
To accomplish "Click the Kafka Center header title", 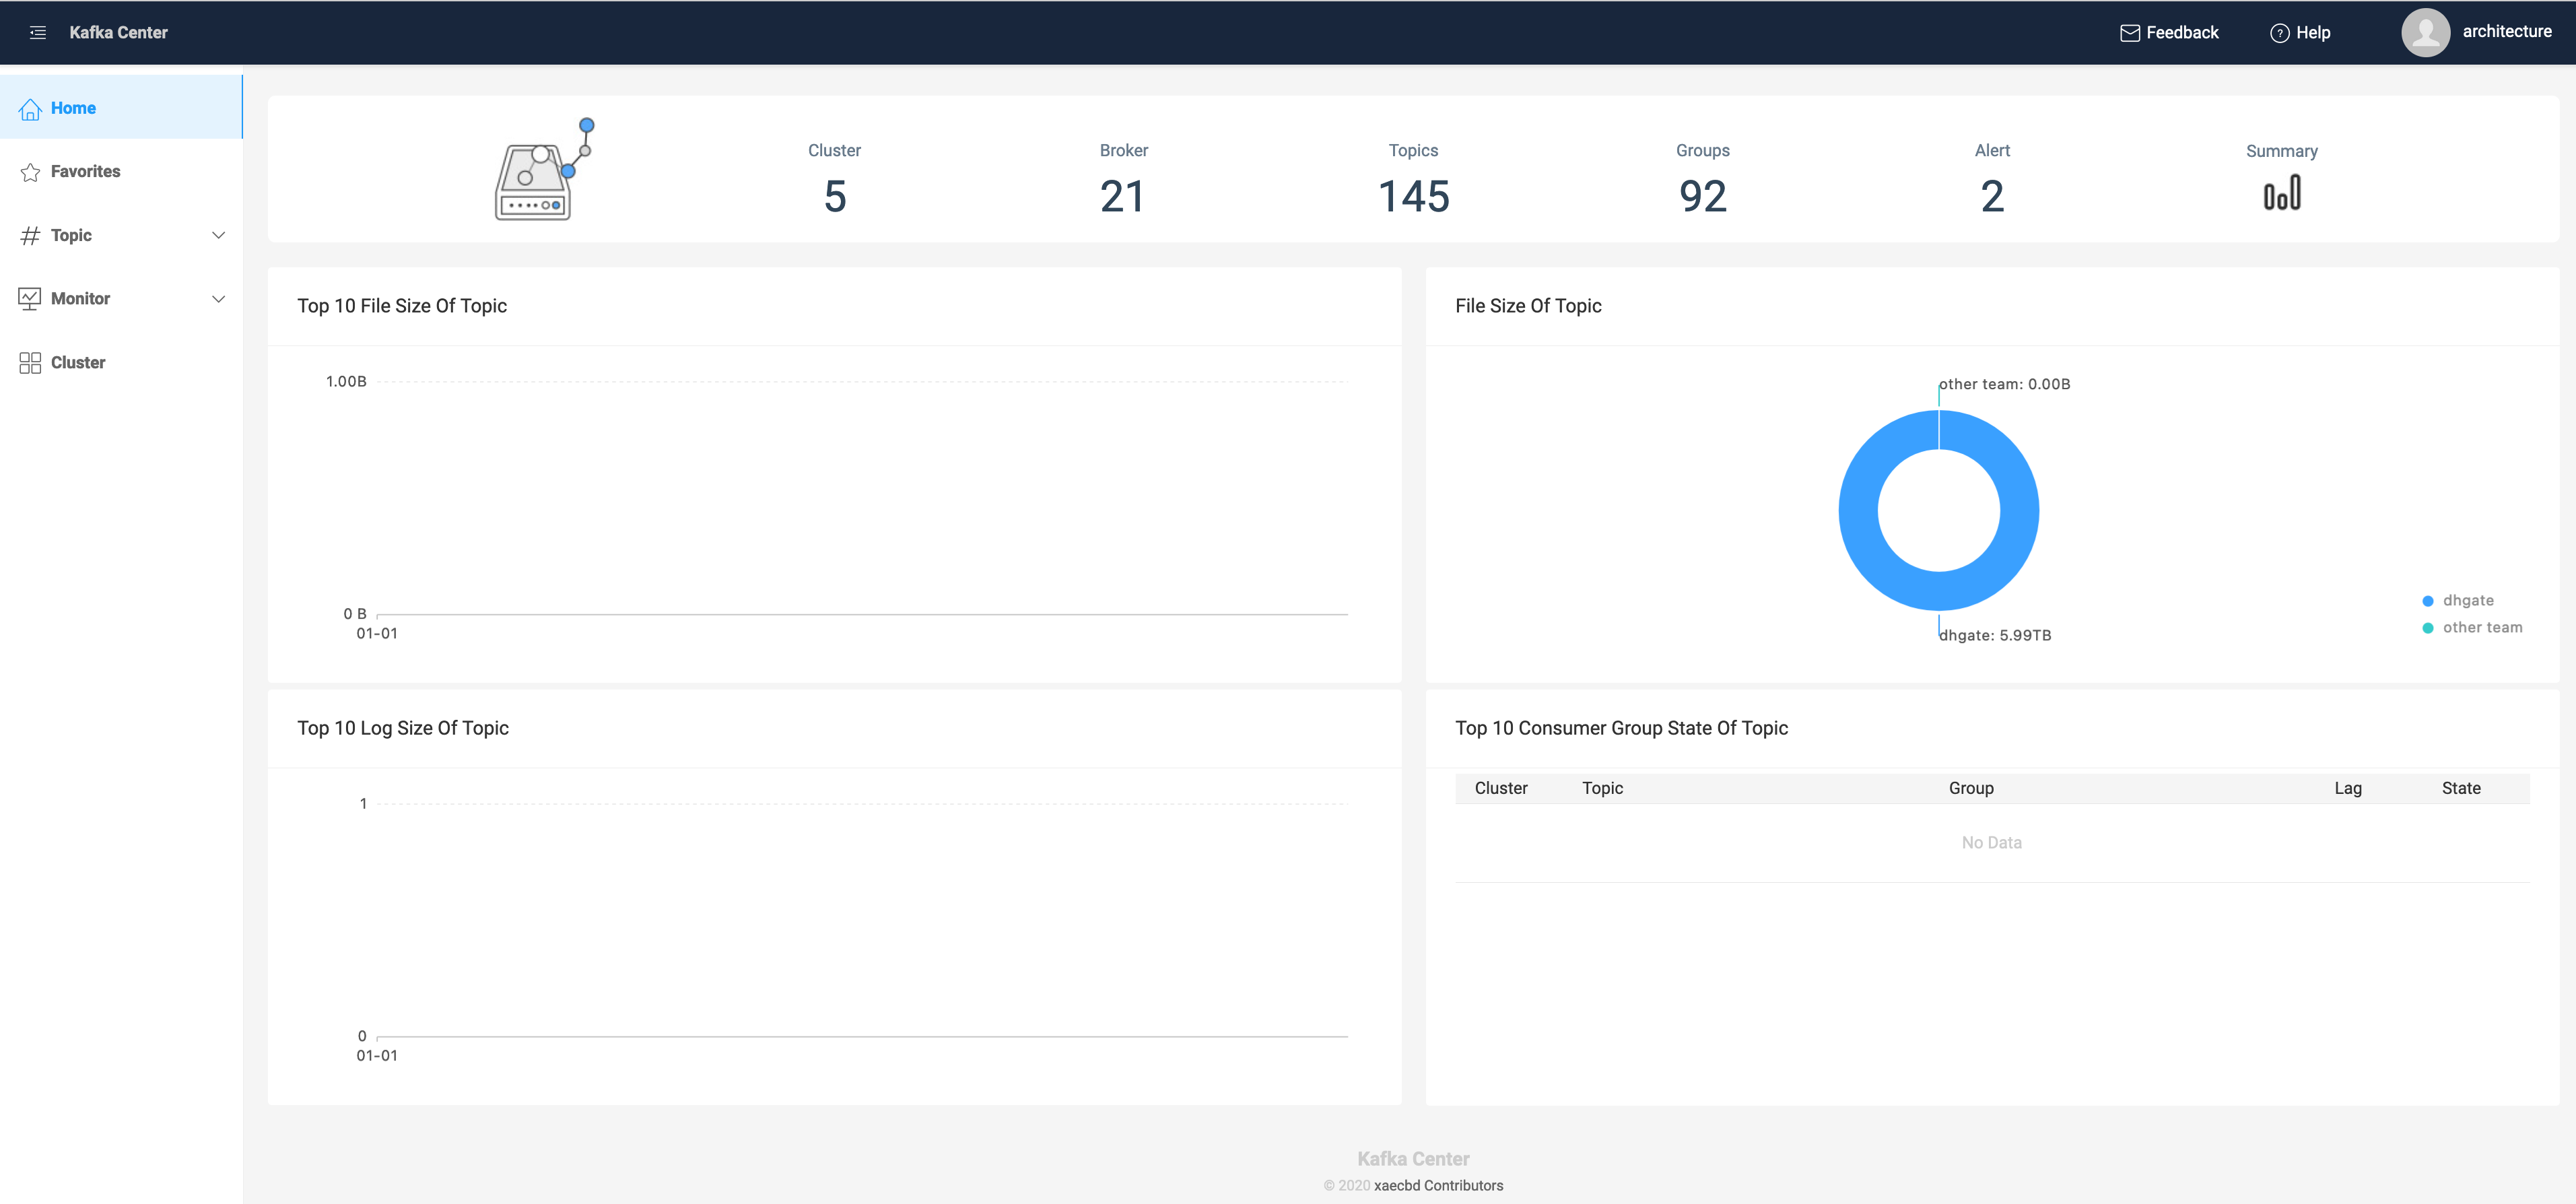I will click(x=118, y=32).
